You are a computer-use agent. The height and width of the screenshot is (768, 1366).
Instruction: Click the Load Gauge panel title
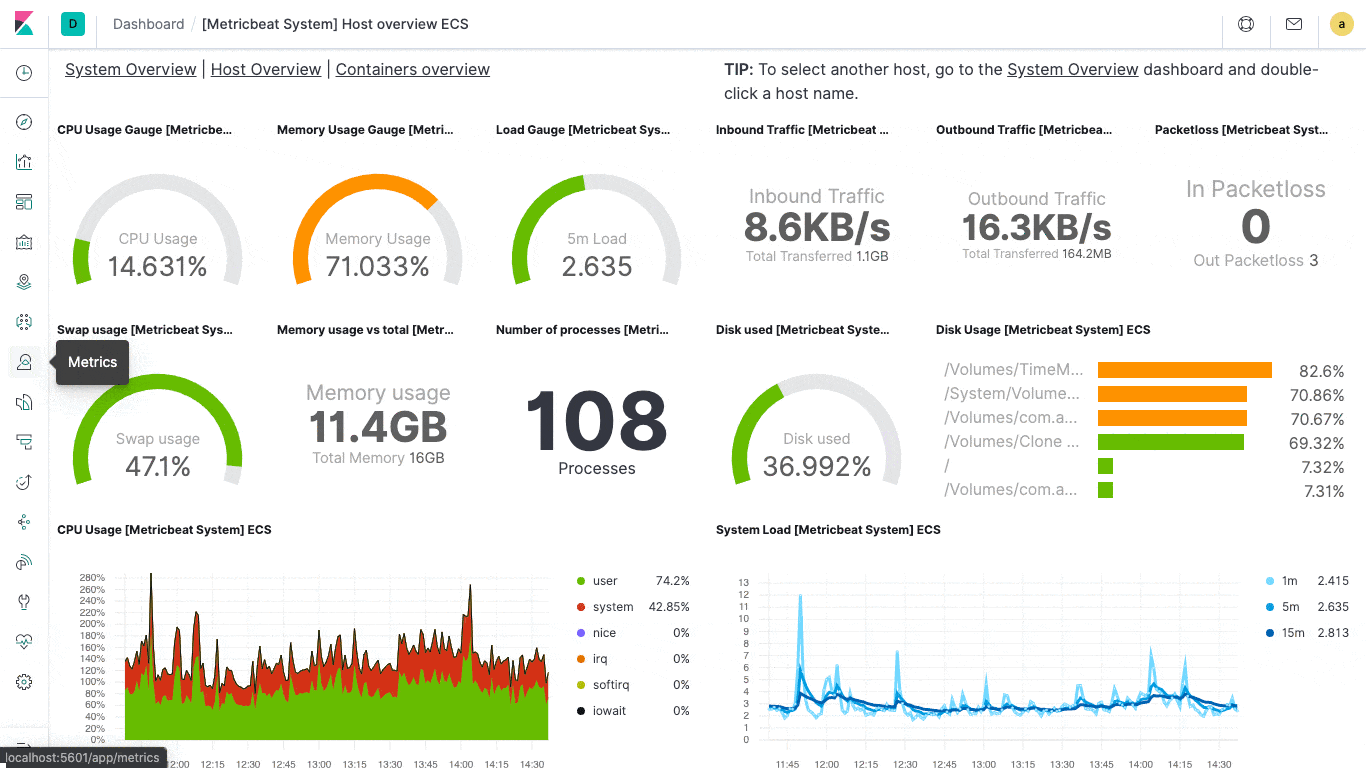point(583,130)
